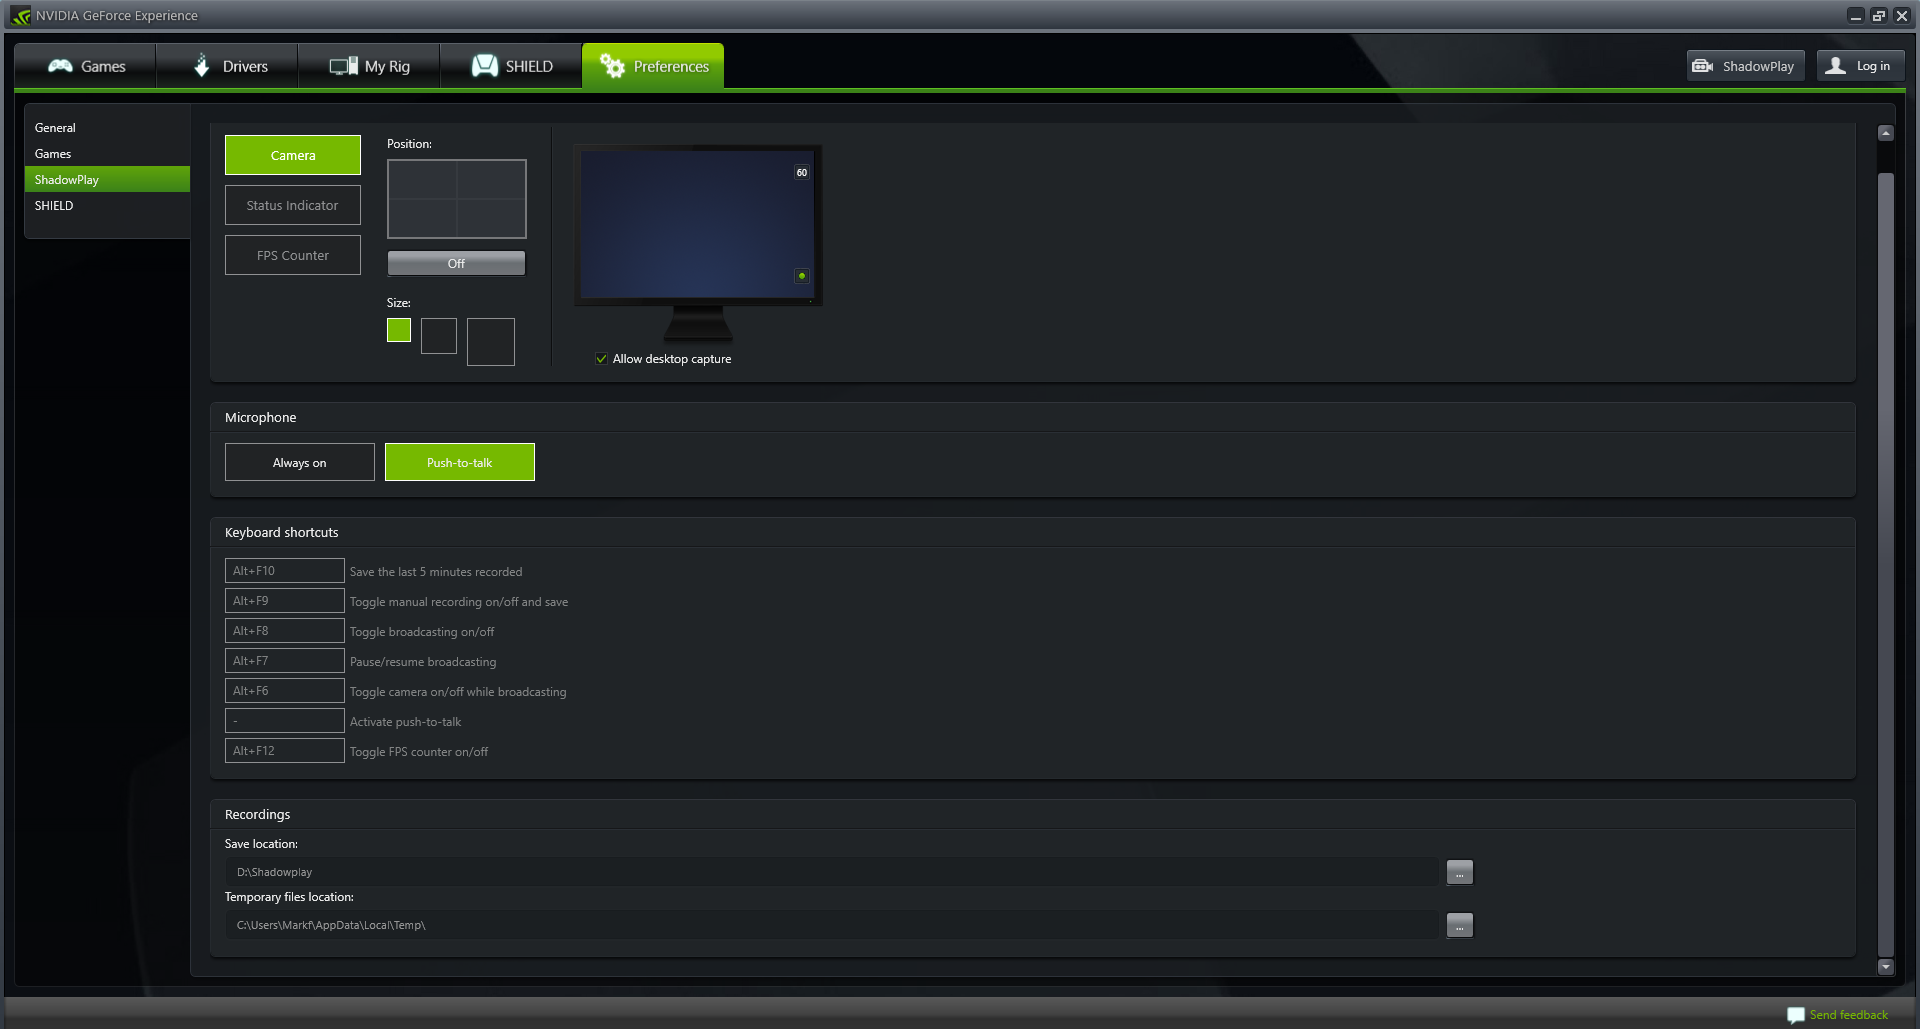This screenshot has width=1920, height=1029.
Task: Select General in the preferences sidebar
Action: coord(107,128)
